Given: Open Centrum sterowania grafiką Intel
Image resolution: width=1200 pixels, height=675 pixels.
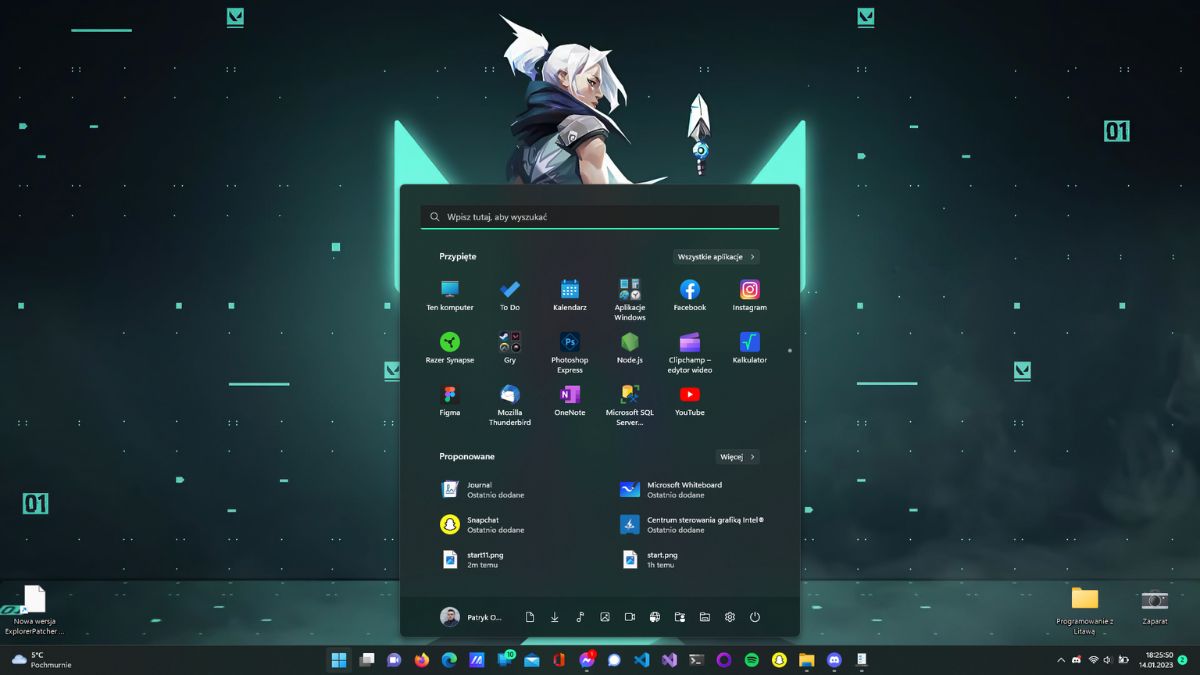Looking at the screenshot, I should [x=690, y=525].
